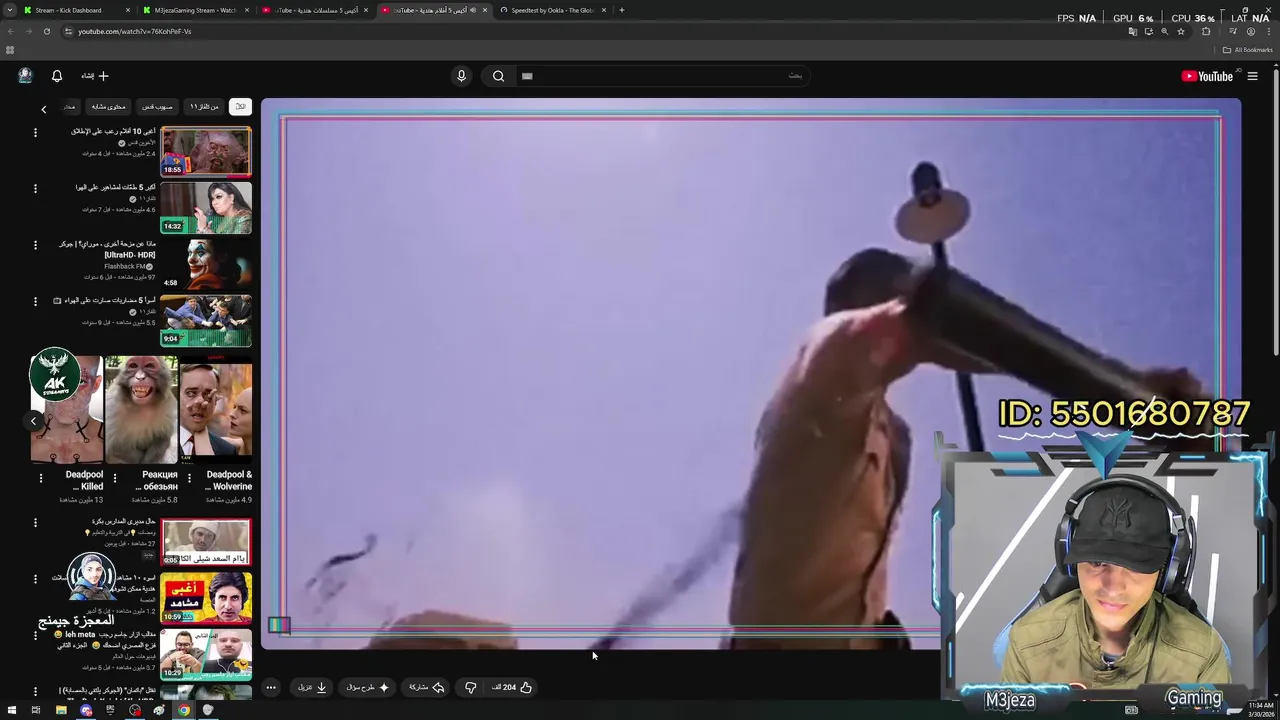Image resolution: width=1280 pixels, height=720 pixels.
Task: Click the voice search microphone icon
Action: click(461, 76)
